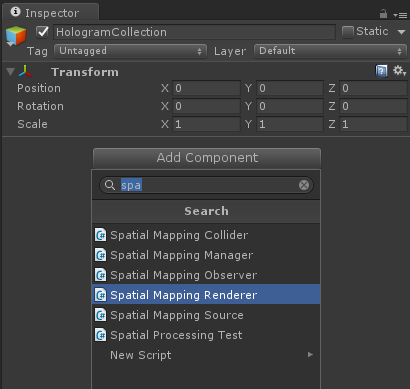Open the Inspector panel options menu

[x=400, y=15]
